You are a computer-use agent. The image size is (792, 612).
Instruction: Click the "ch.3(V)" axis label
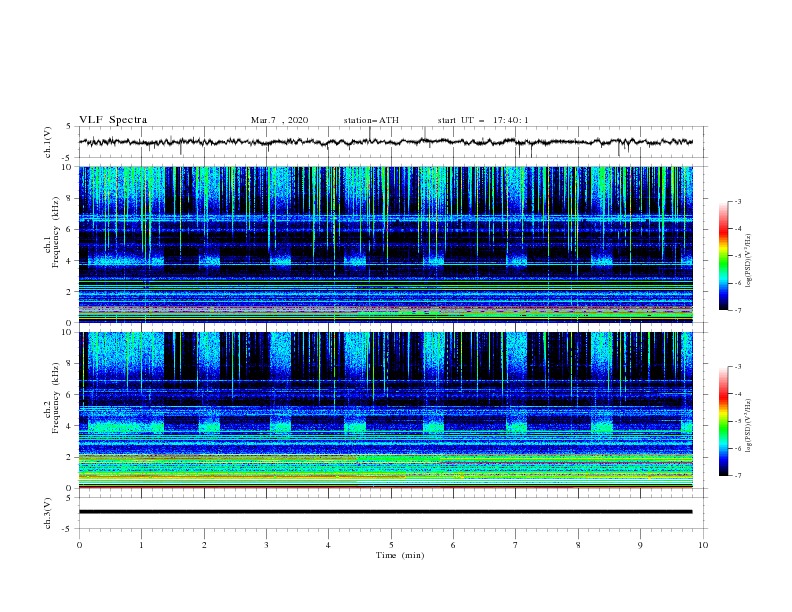pyautogui.click(x=48, y=513)
